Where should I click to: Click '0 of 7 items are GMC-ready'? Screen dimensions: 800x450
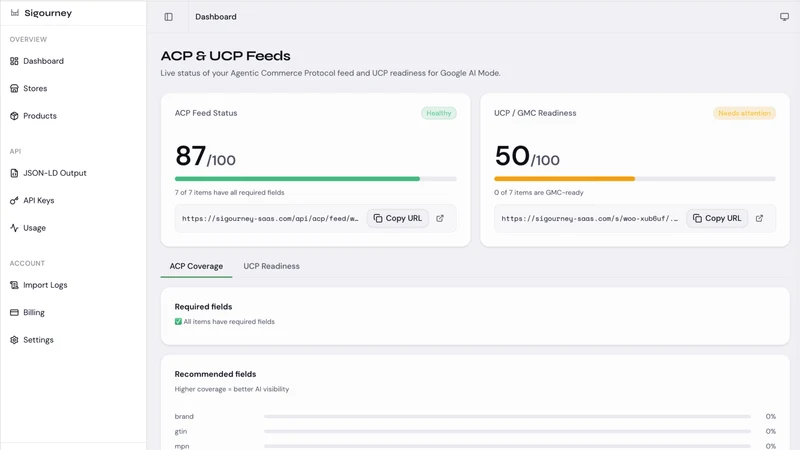pos(539,192)
